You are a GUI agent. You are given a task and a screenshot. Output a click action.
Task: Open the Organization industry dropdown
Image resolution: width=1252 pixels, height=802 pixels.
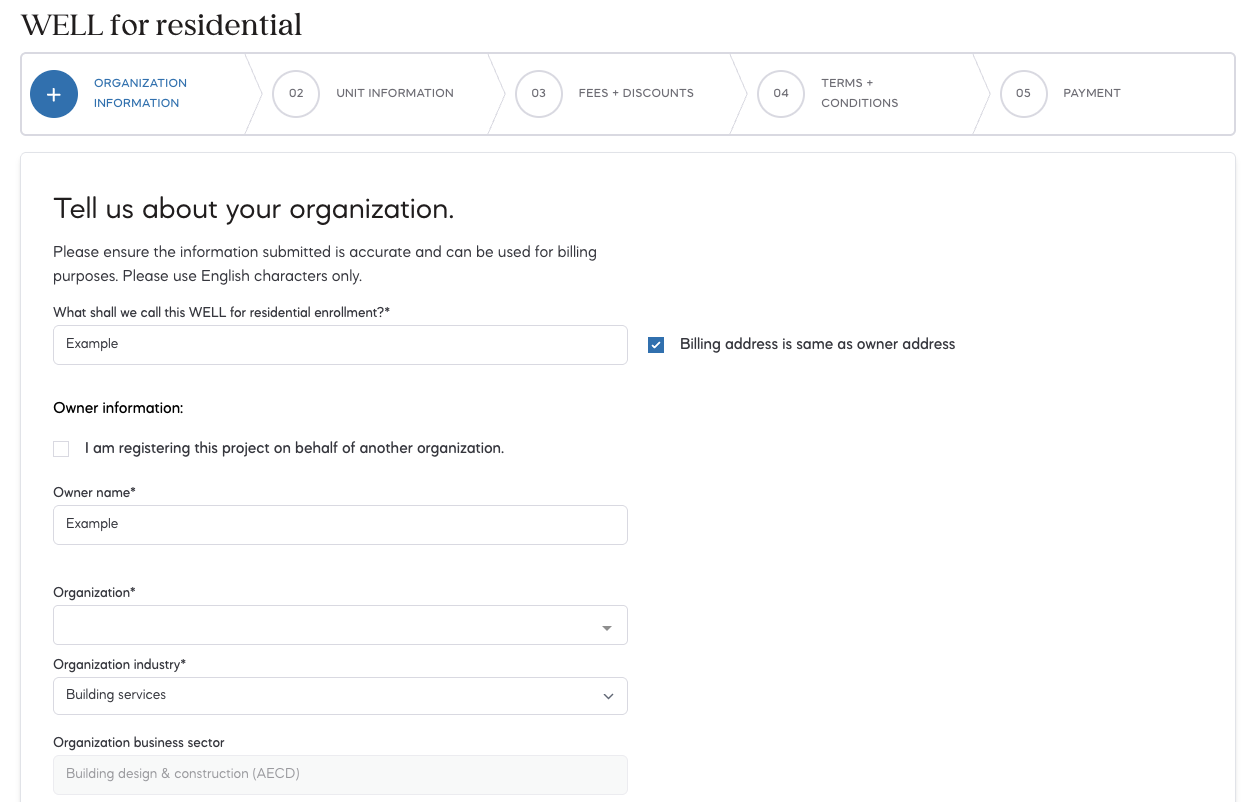340,696
